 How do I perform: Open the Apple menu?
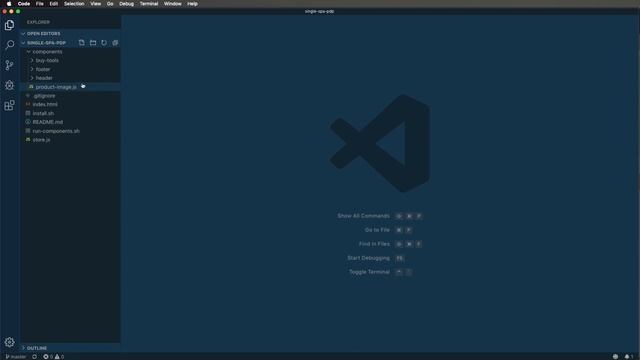pos(9,4)
